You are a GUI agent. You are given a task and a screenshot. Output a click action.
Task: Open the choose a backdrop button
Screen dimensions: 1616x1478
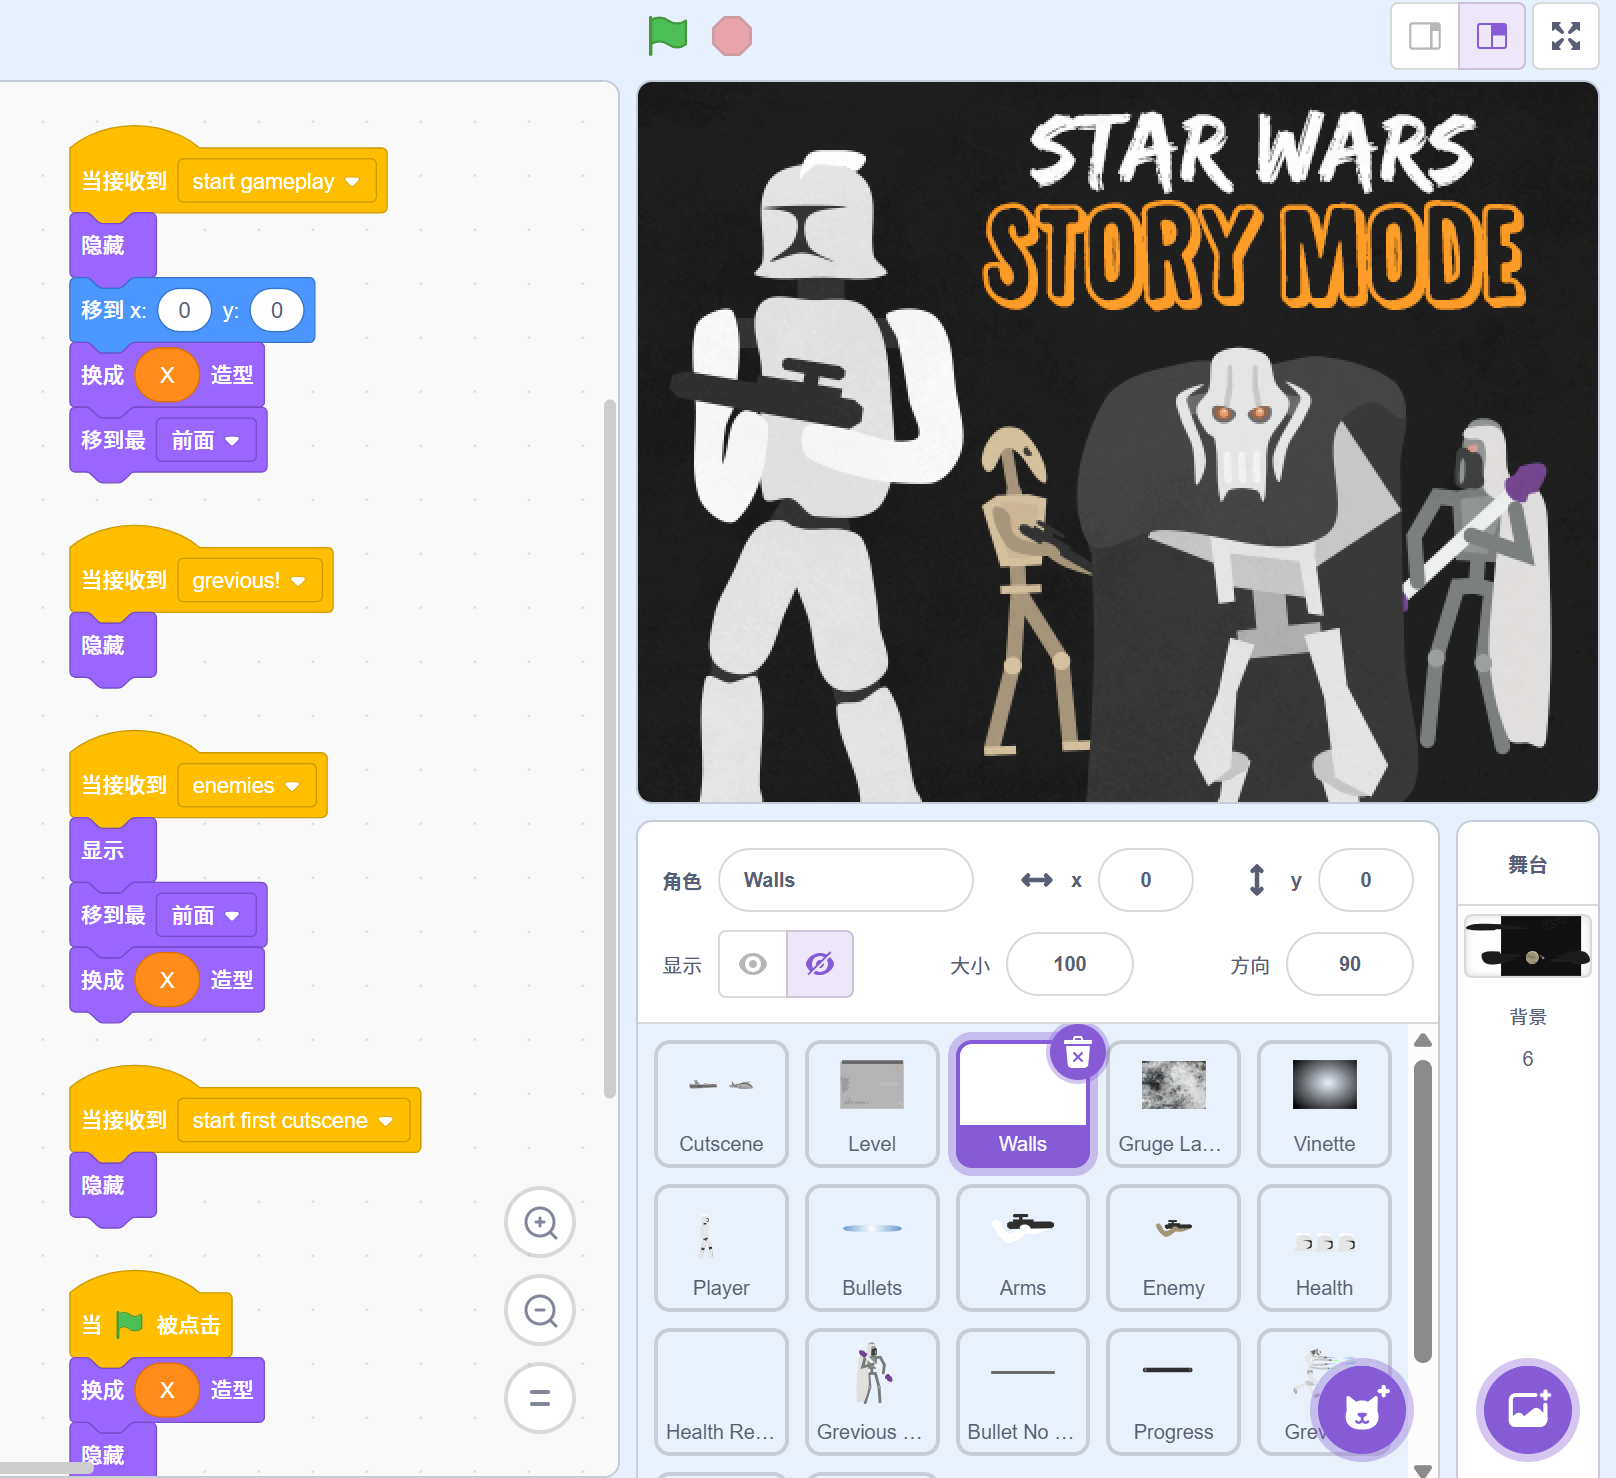point(1527,1410)
